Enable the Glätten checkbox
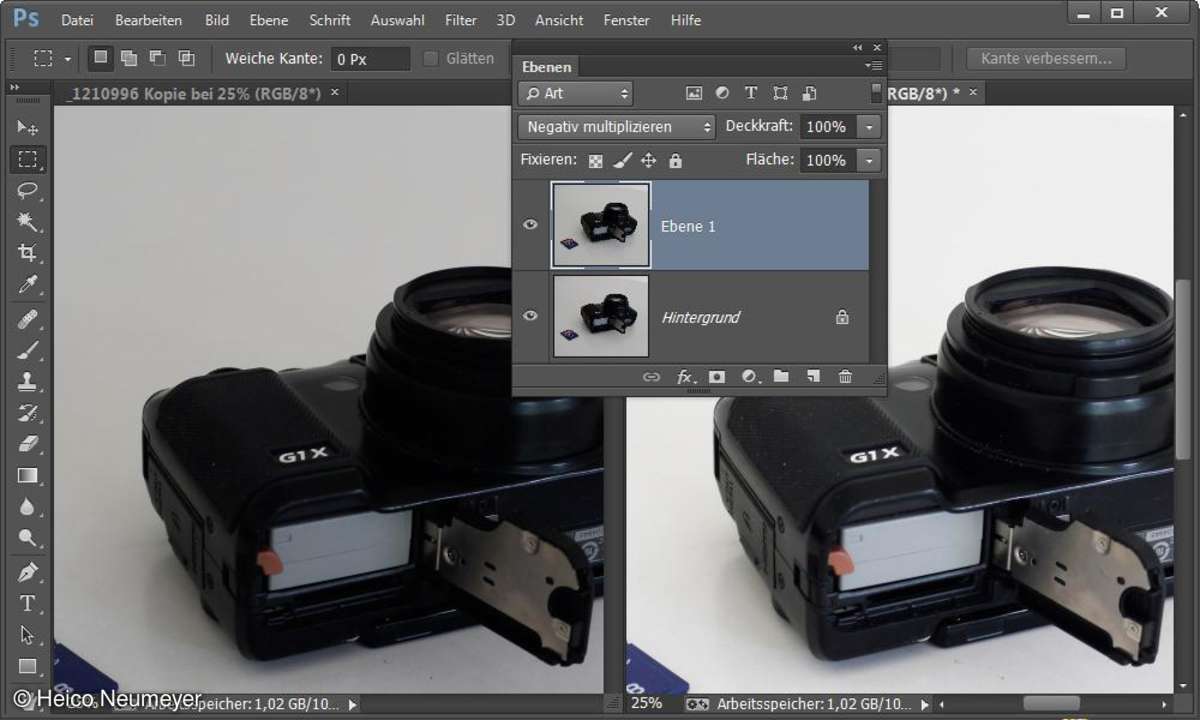 pos(431,59)
